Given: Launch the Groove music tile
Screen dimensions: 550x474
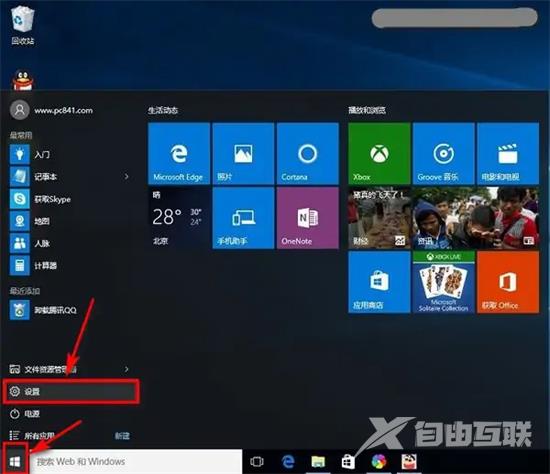Looking at the screenshot, I should (443, 154).
